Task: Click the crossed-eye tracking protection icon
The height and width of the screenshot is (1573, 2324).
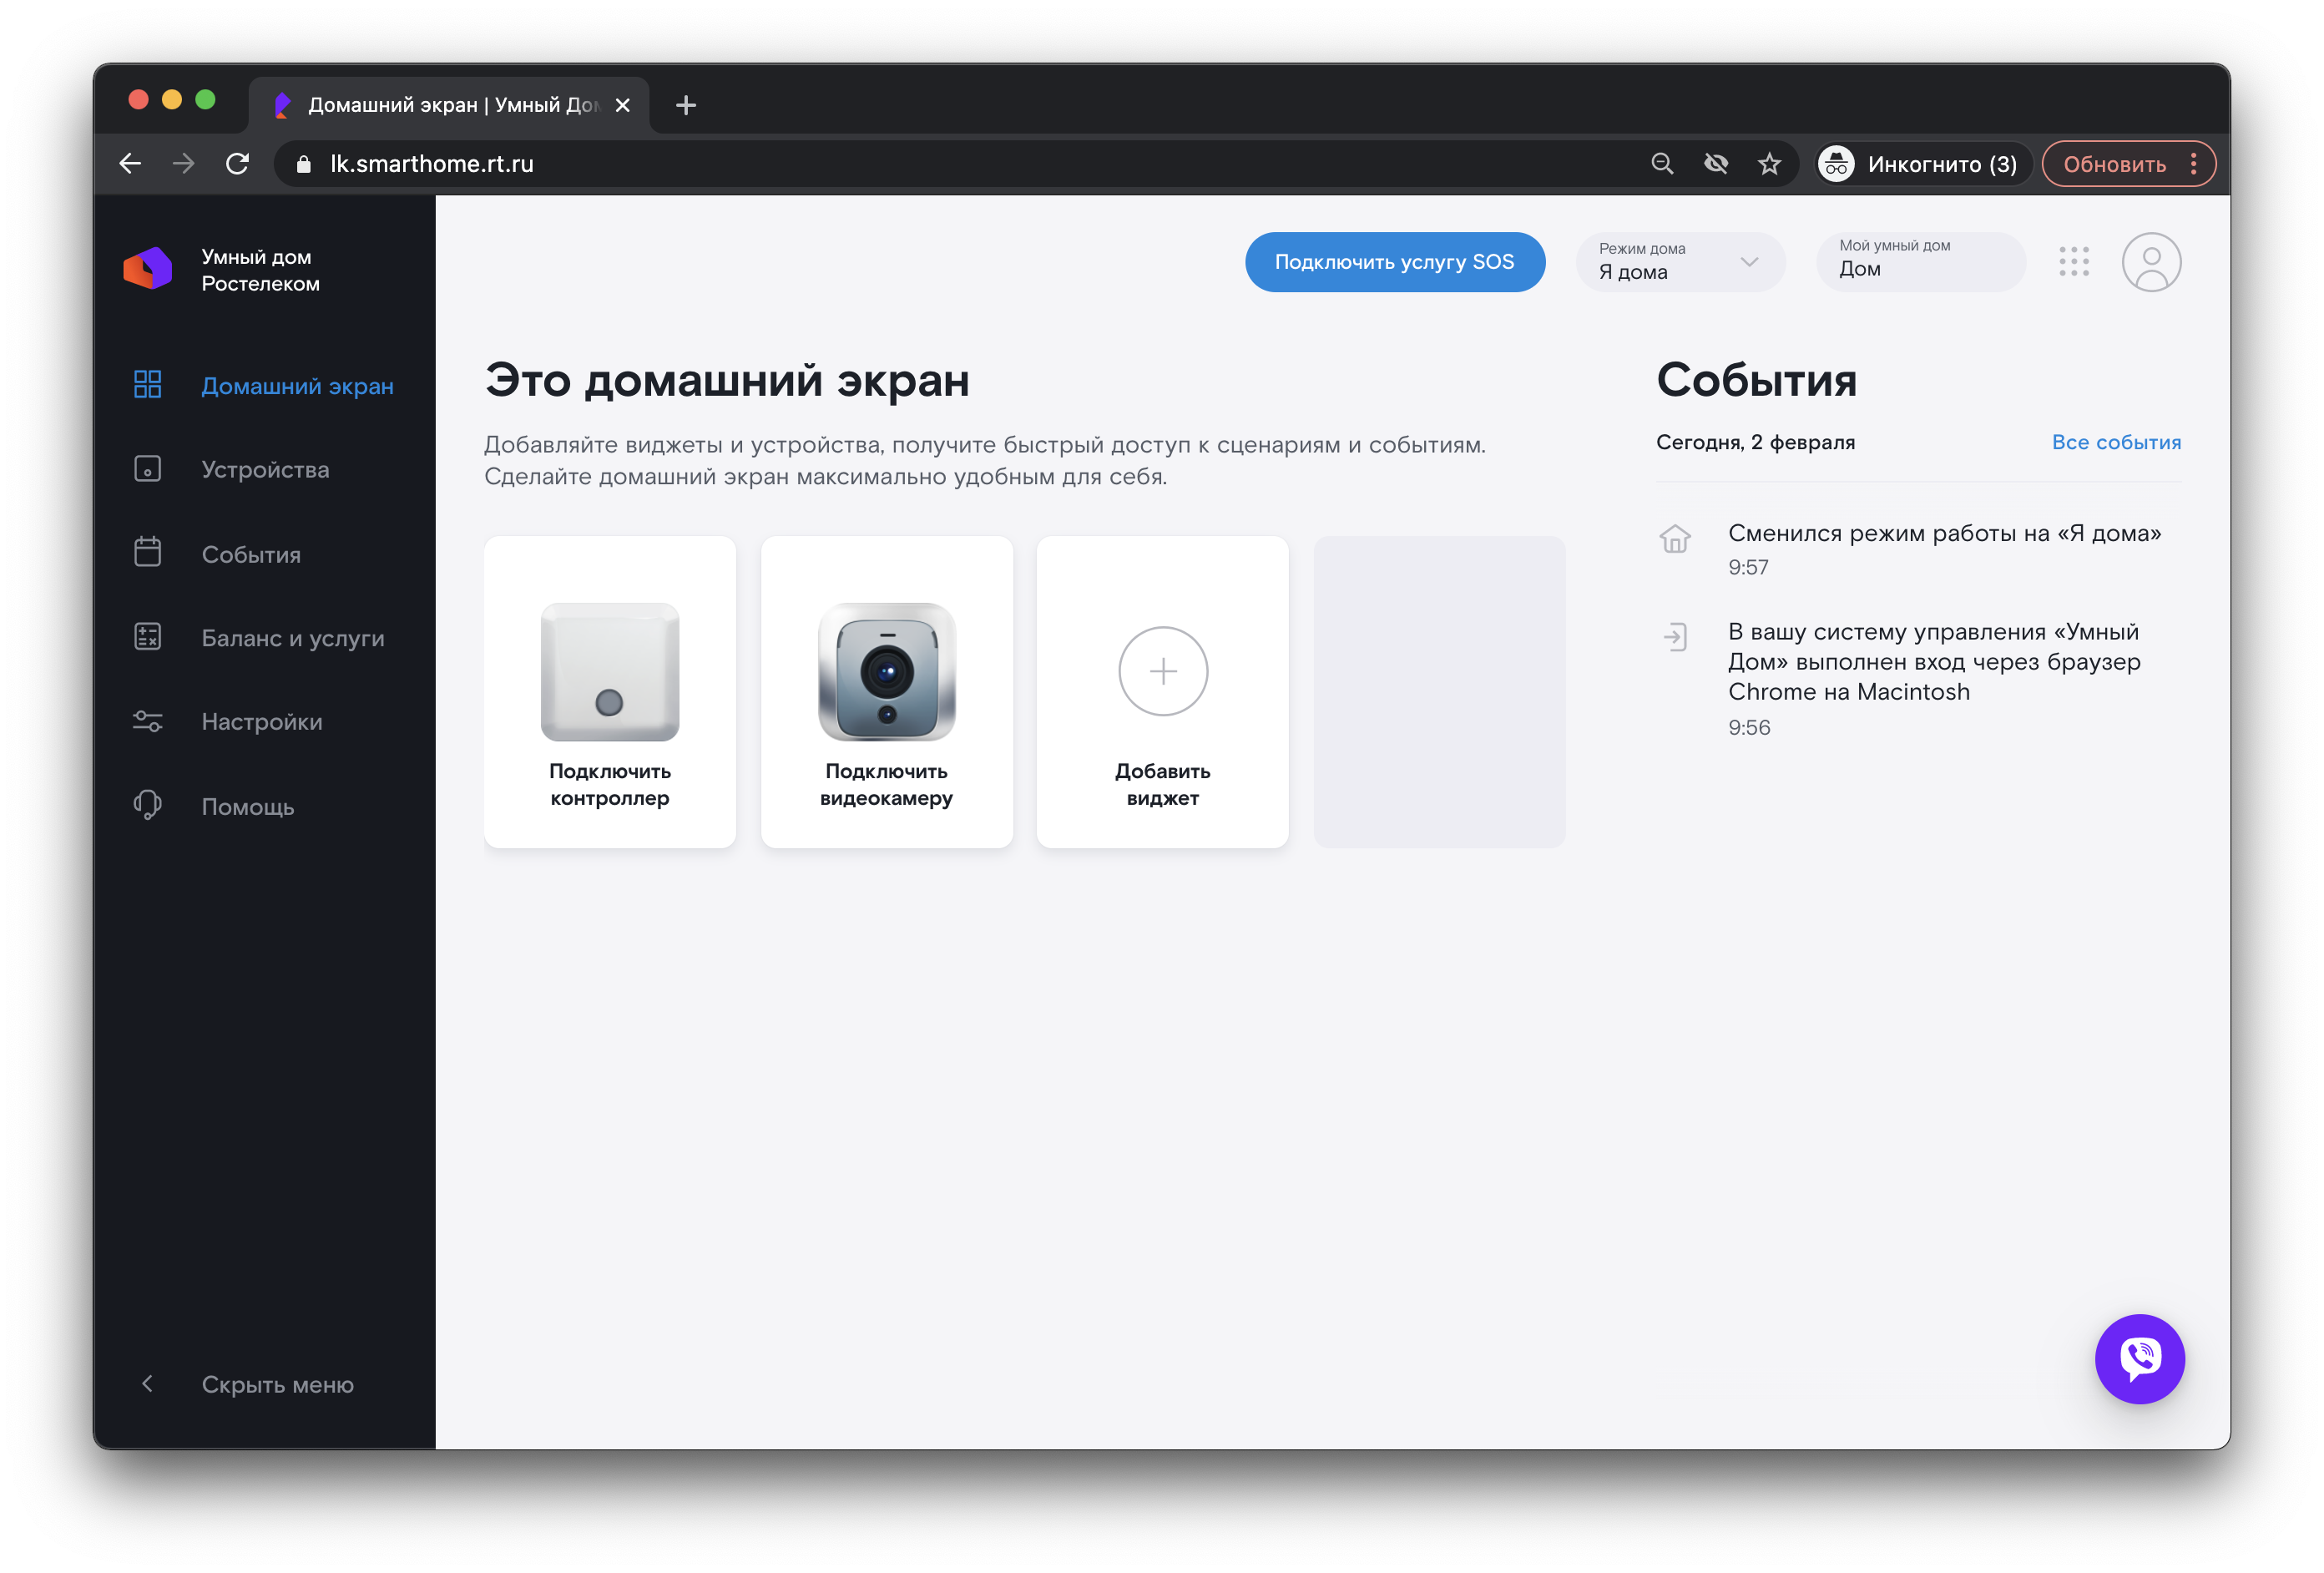Action: coord(1716,164)
